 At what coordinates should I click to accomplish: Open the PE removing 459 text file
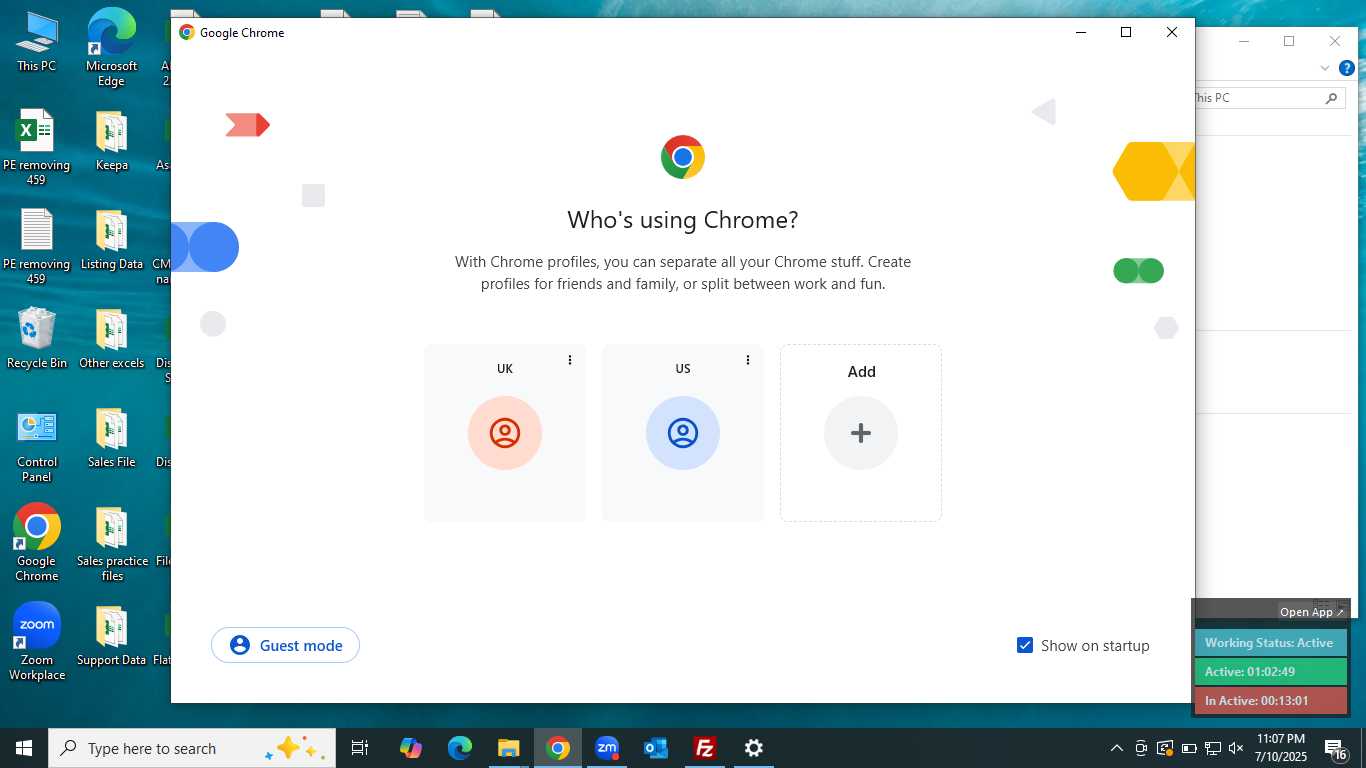(x=37, y=246)
